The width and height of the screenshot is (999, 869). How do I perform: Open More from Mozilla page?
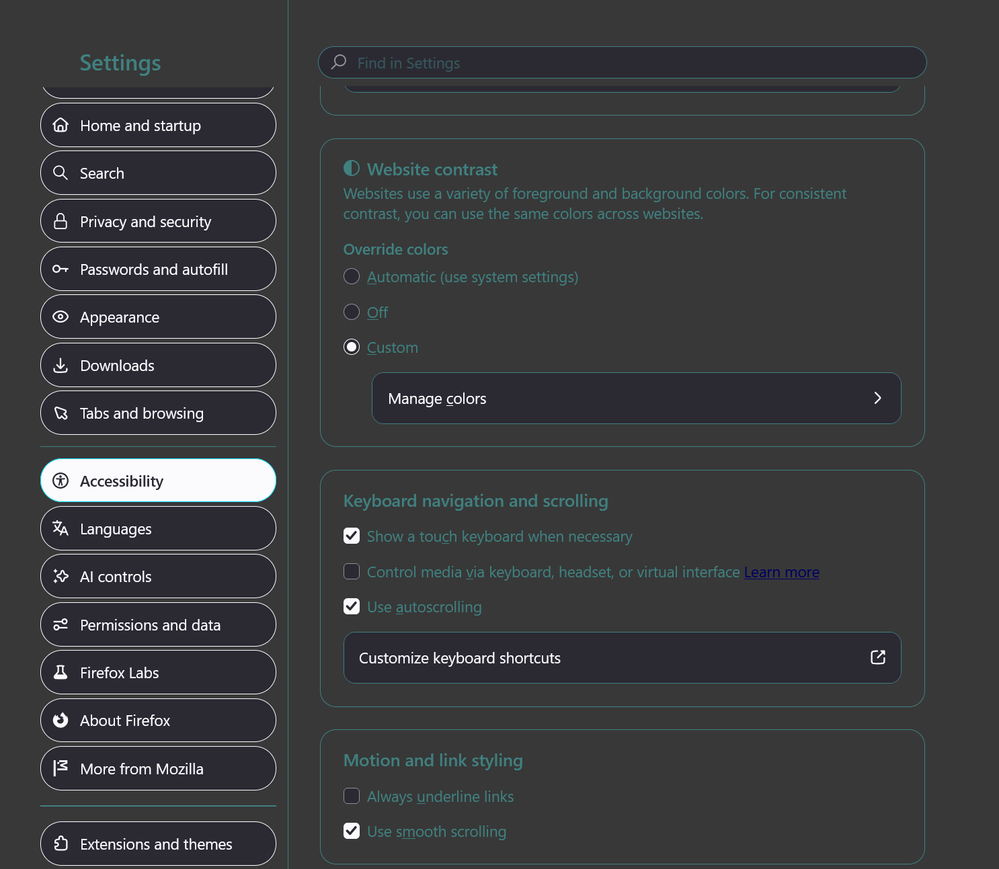(x=158, y=768)
